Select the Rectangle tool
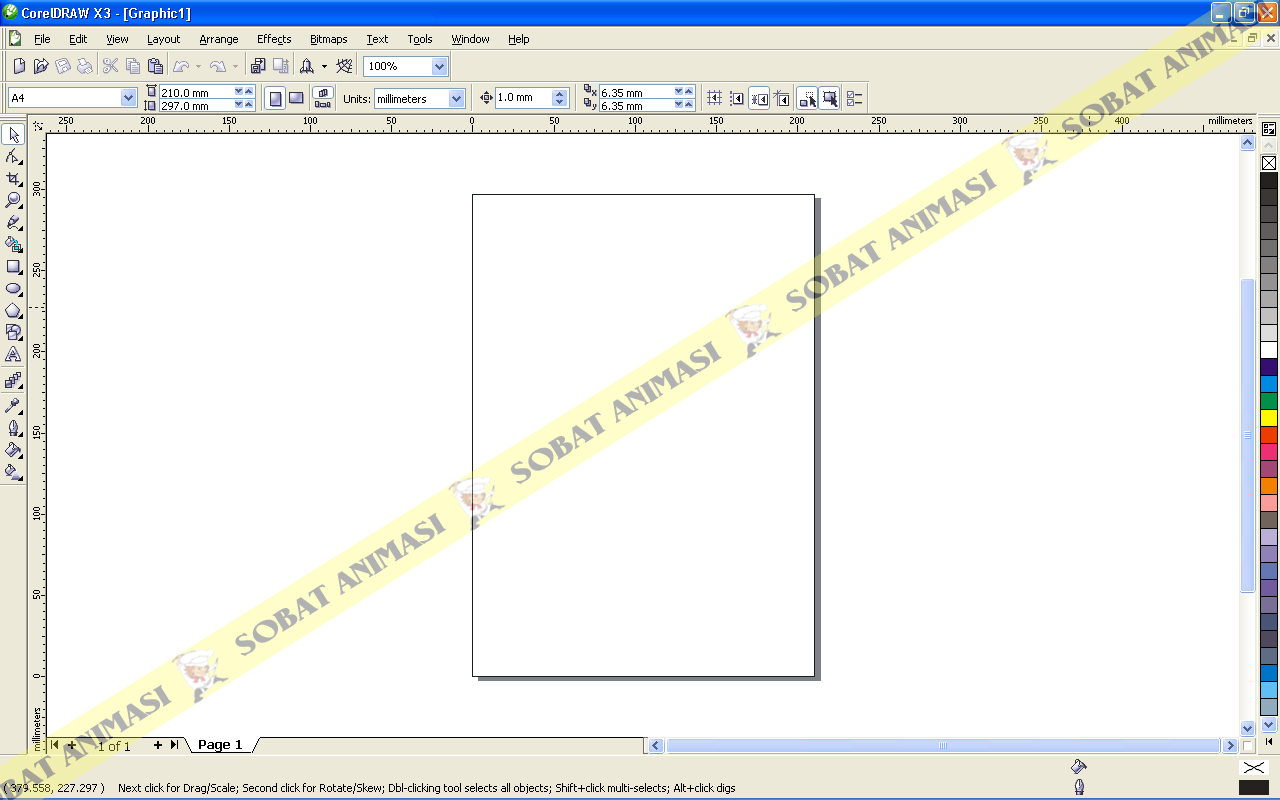The height and width of the screenshot is (800, 1280). (x=14, y=266)
